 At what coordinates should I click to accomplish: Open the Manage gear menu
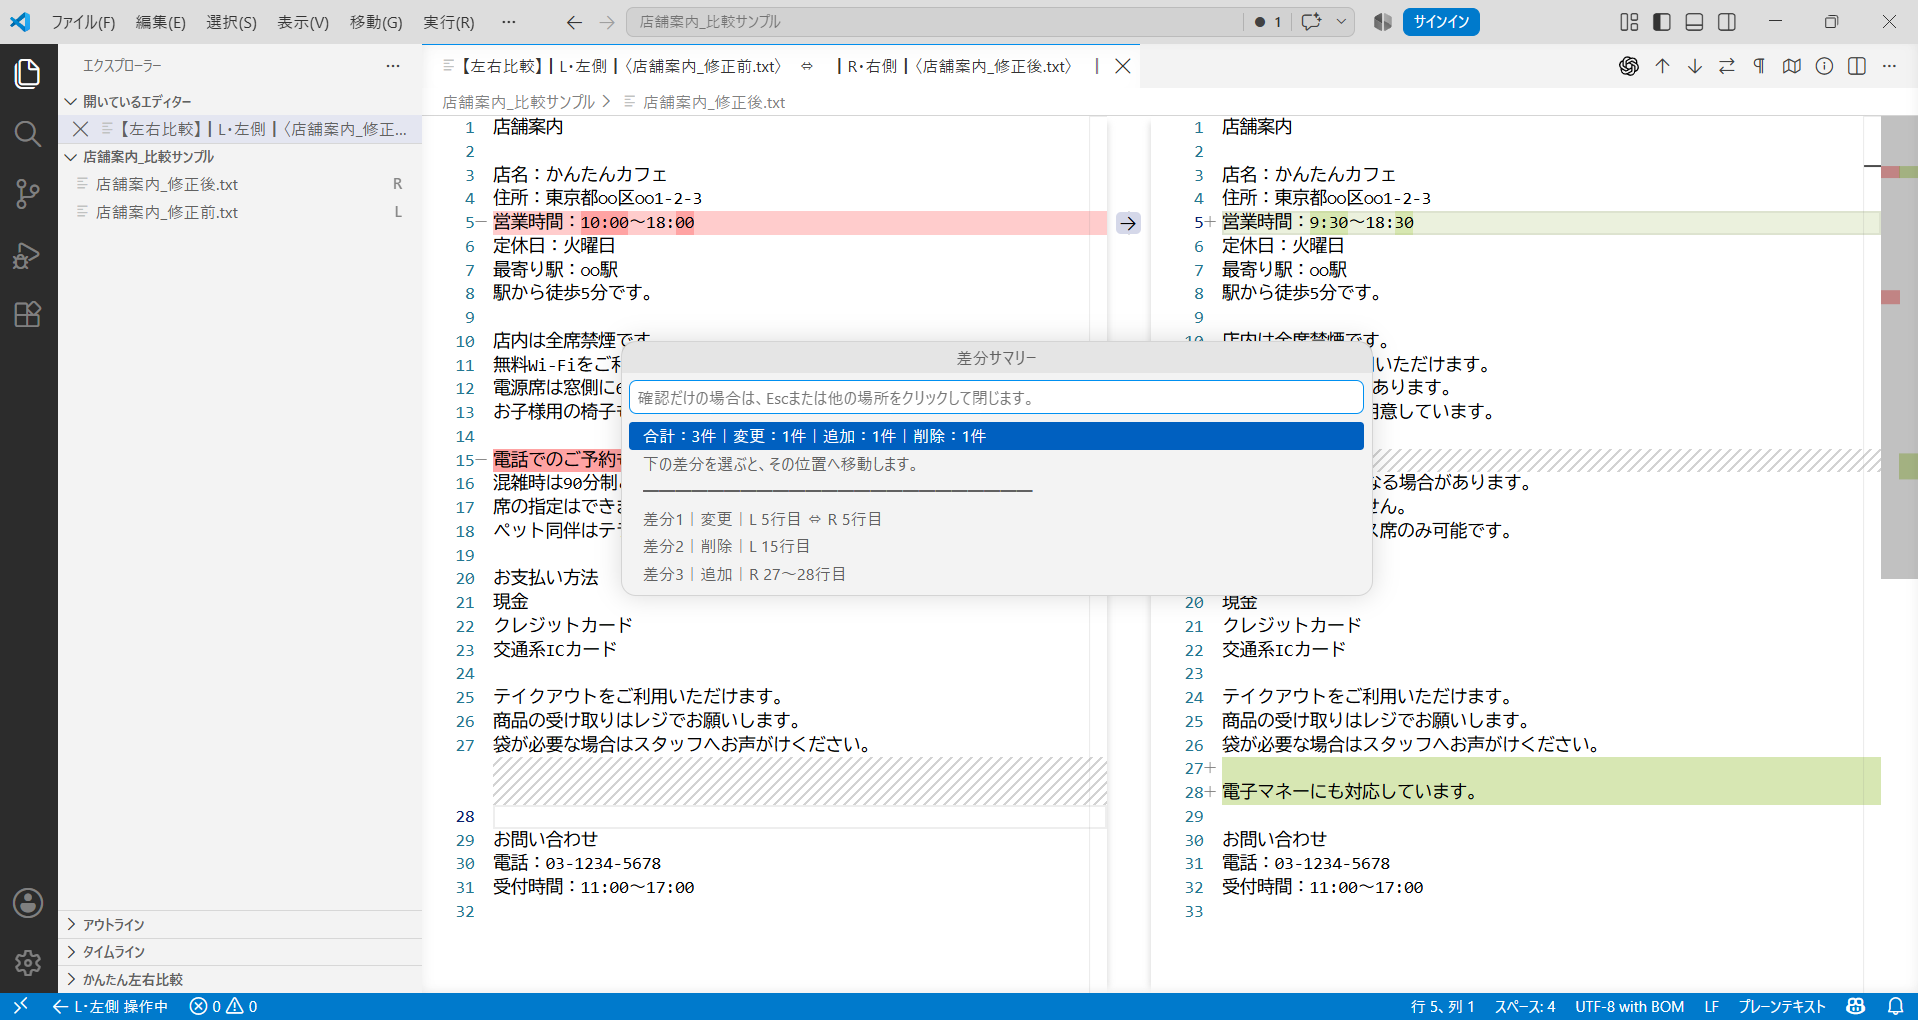[28, 963]
